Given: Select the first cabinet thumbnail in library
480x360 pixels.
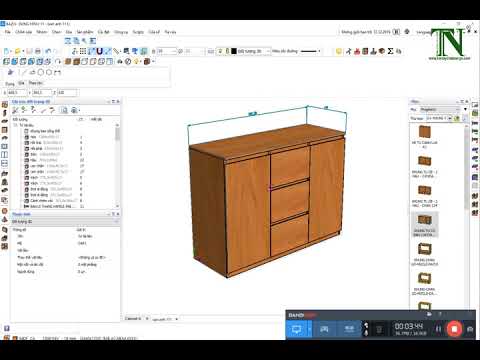Looking at the screenshot, I should [425, 132].
